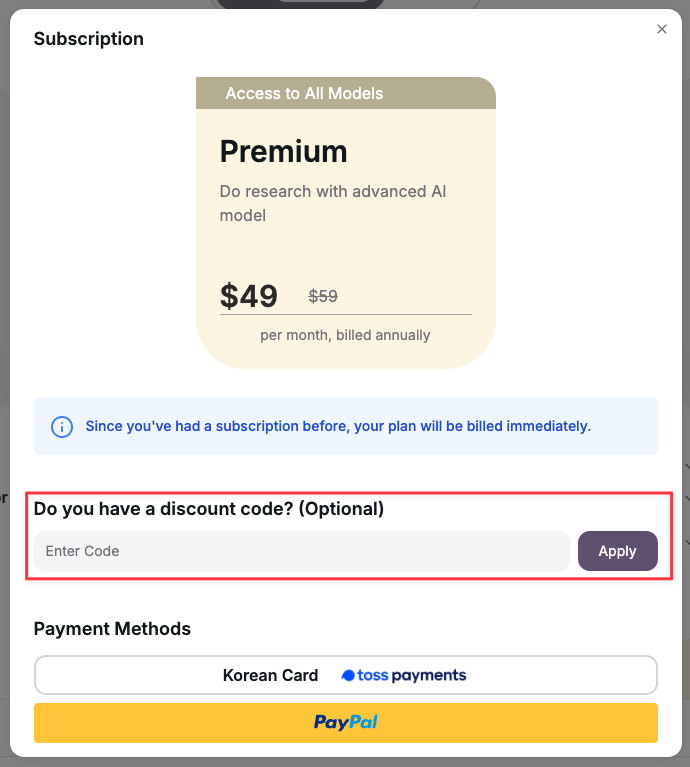Click the crossed-out $59 price
This screenshot has height=767, width=690.
tap(323, 296)
